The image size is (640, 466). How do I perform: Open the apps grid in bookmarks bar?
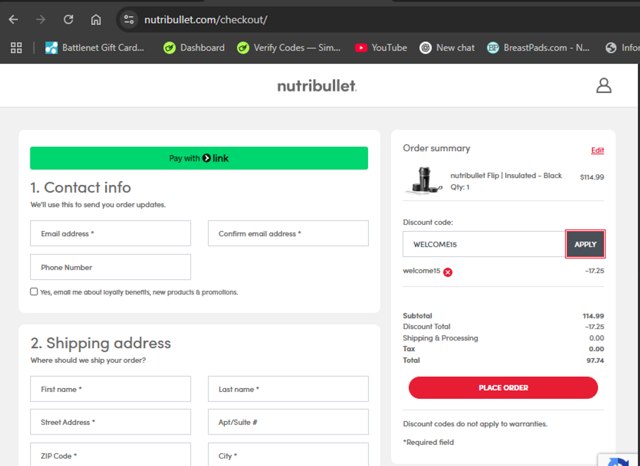[x=16, y=48]
